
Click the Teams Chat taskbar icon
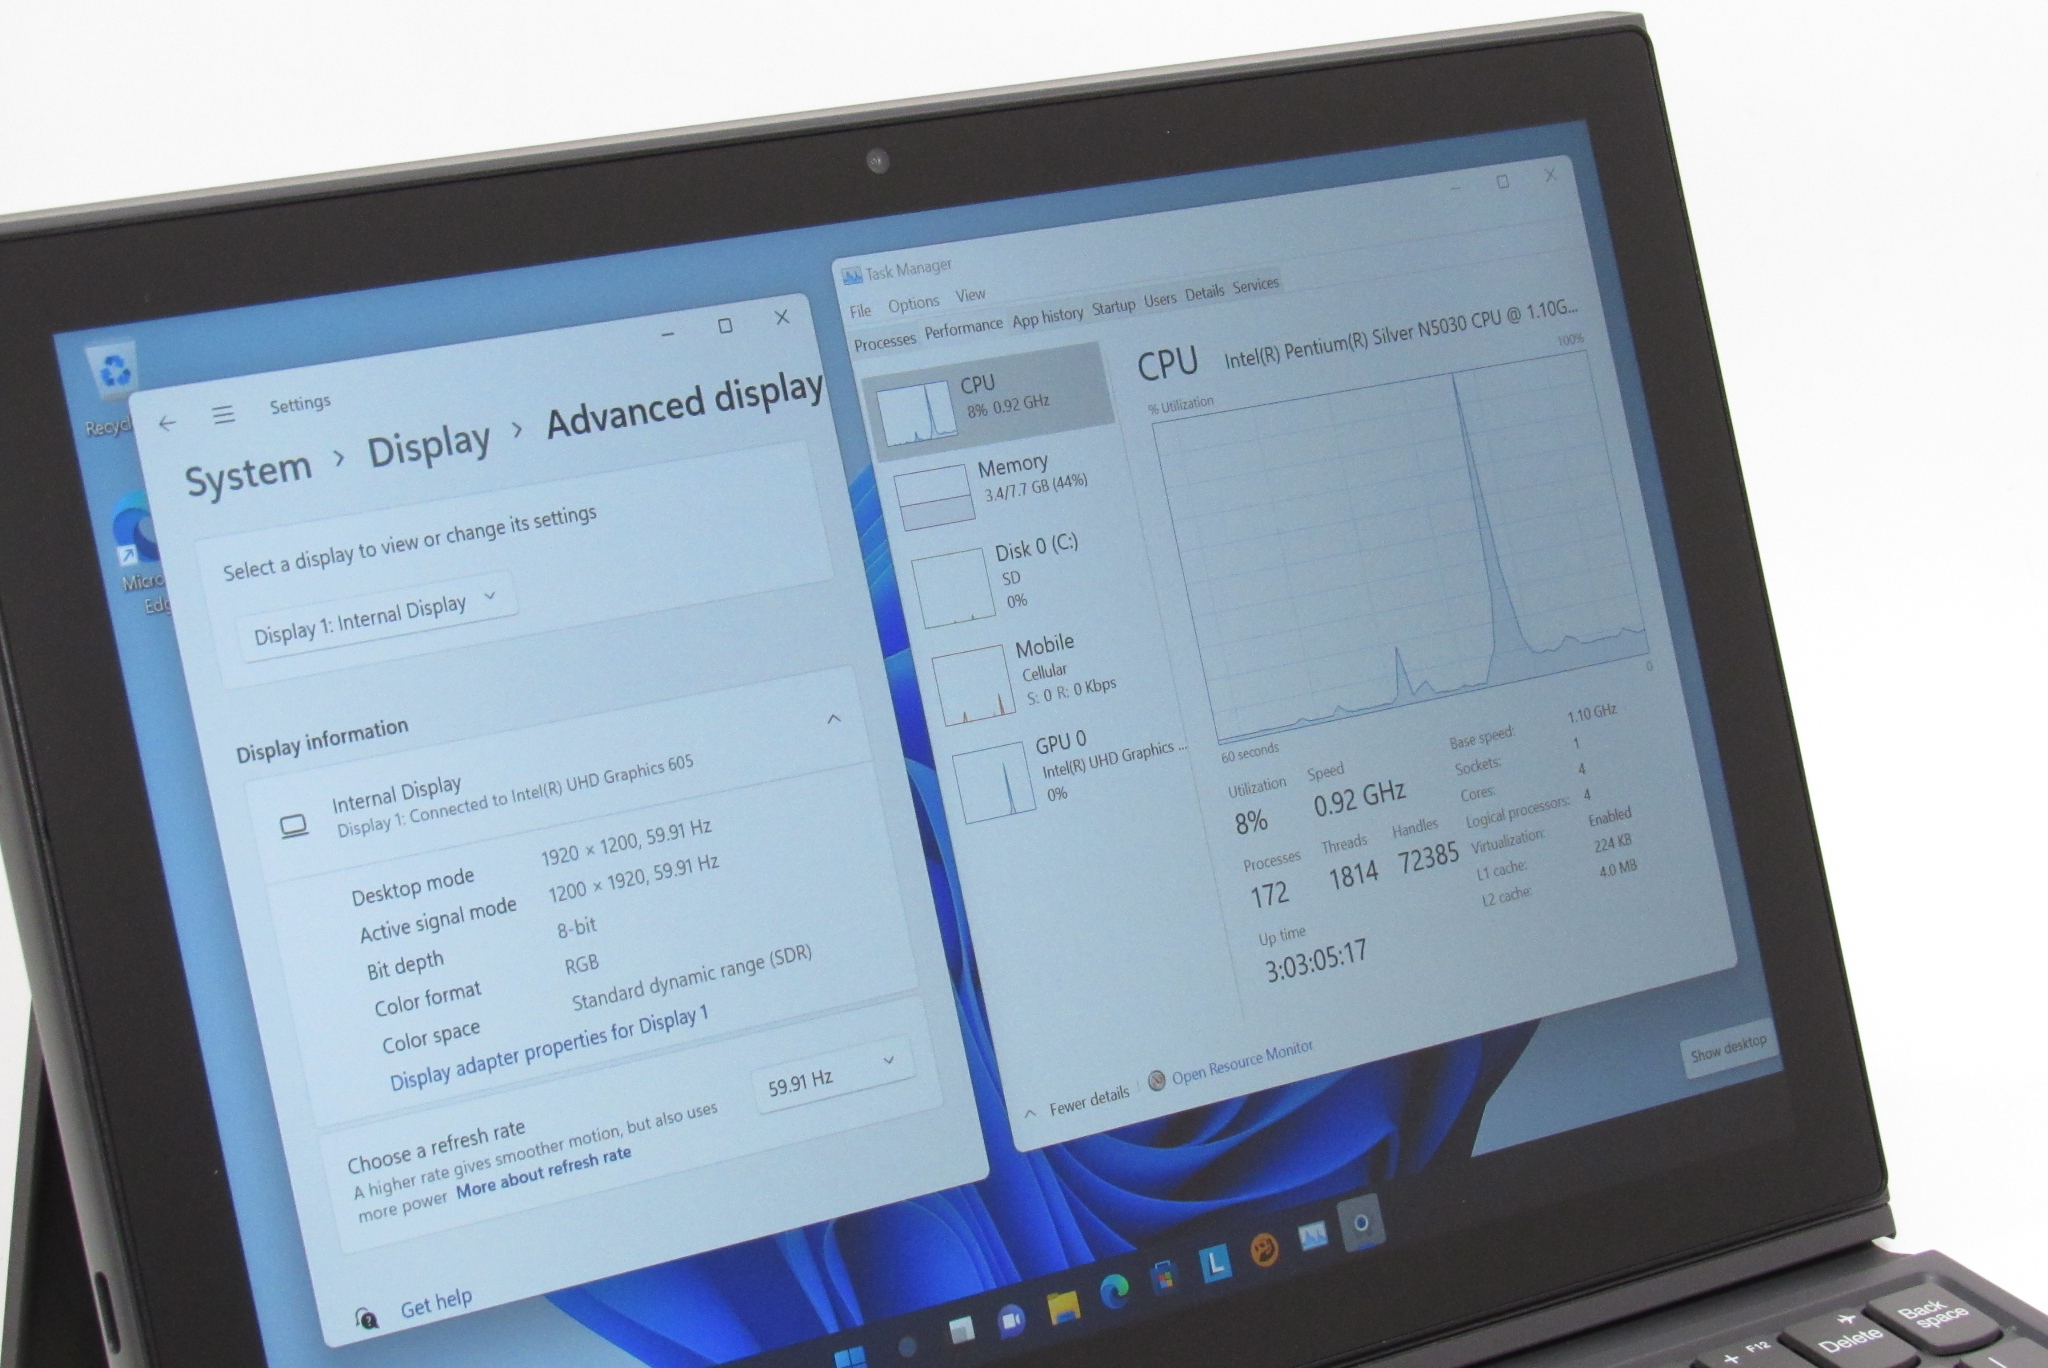pos(1011,1320)
